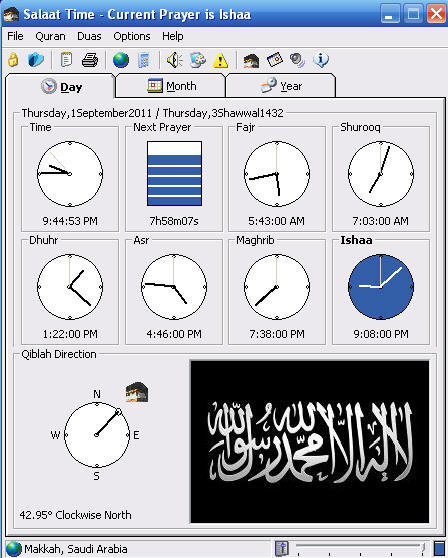
Task: Click the Arabic calligraphy image
Action: click(310, 442)
